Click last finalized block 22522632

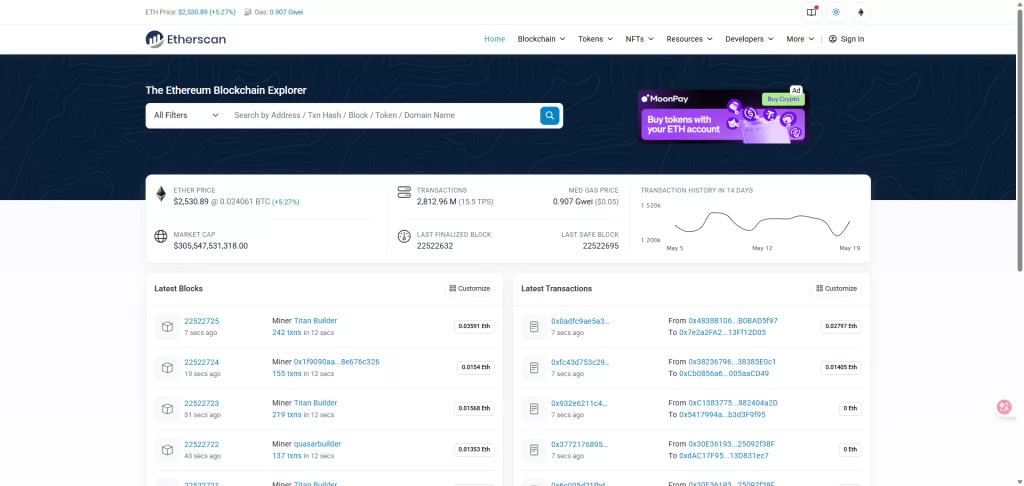click(434, 246)
